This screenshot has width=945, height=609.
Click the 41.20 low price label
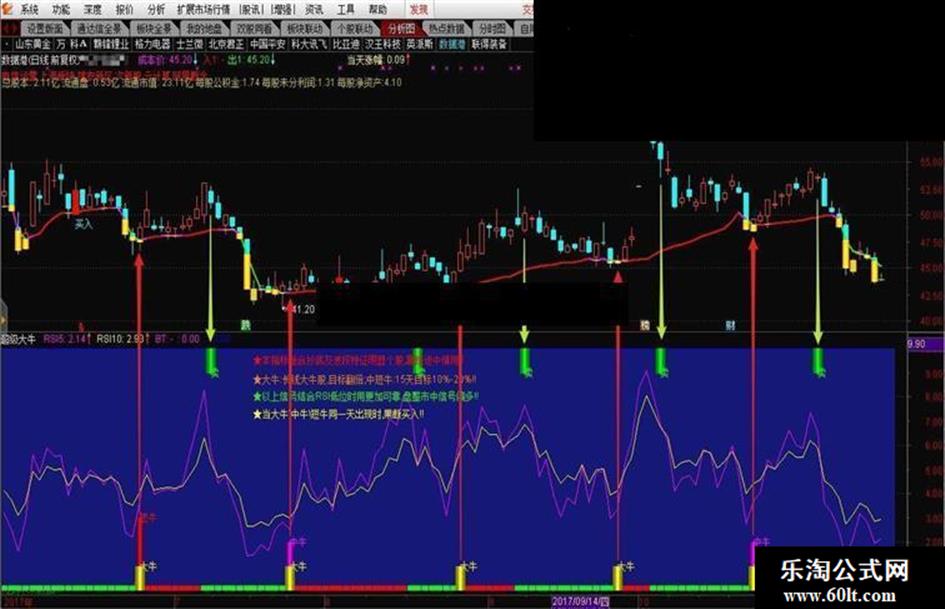click(301, 309)
